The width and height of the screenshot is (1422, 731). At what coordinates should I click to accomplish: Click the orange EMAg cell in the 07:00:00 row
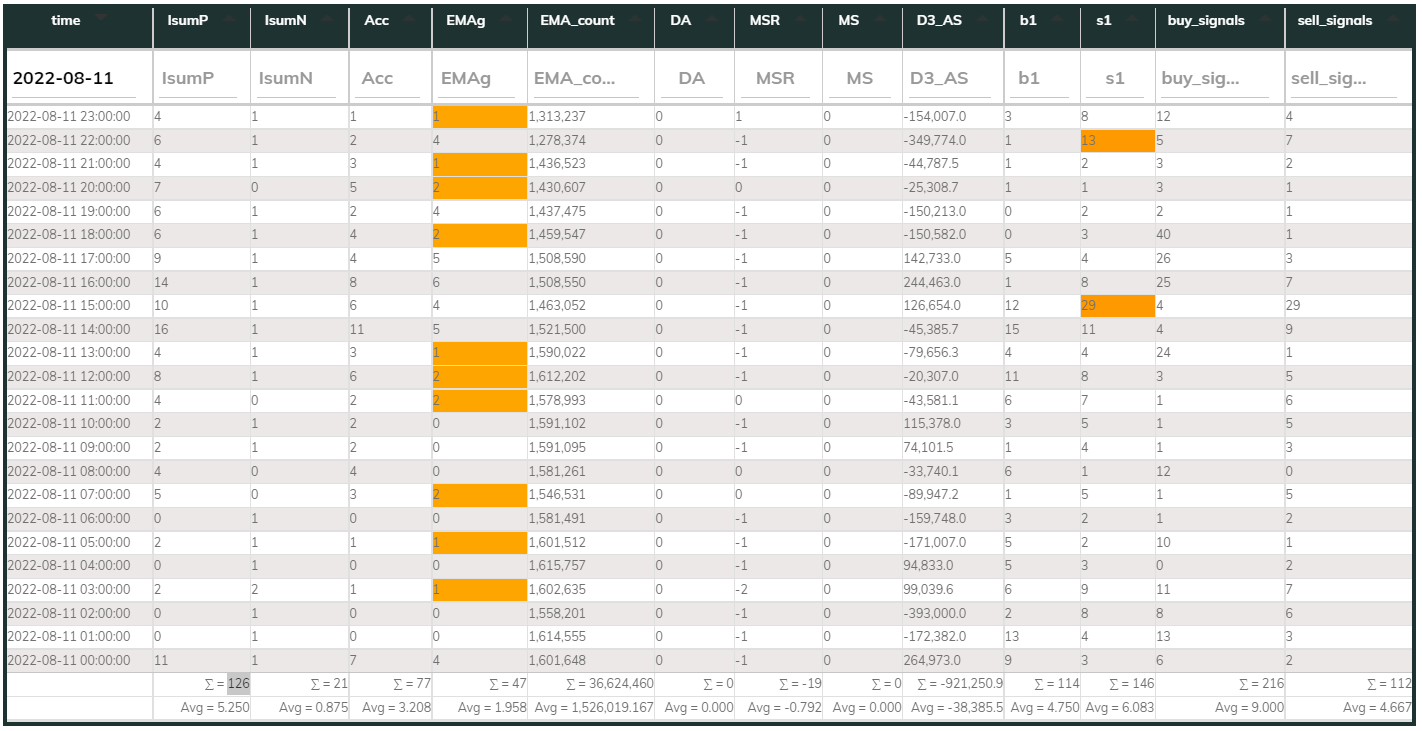tap(479, 494)
